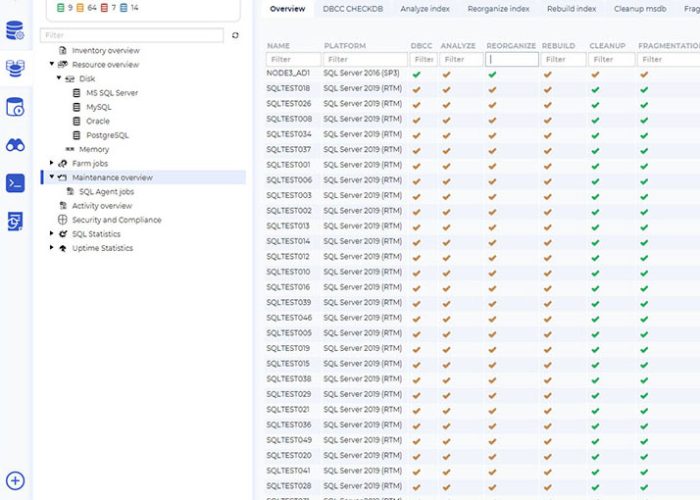700x500 pixels.
Task: Click the REBUILD column filter field
Action: click(563, 59)
